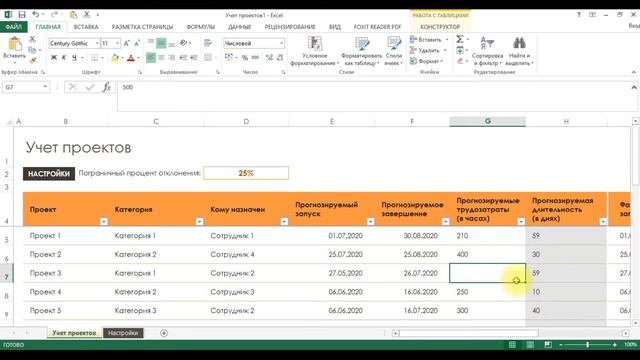Click the large Вставить paste icon
The width and height of the screenshot is (640, 360).
tap(15, 44)
